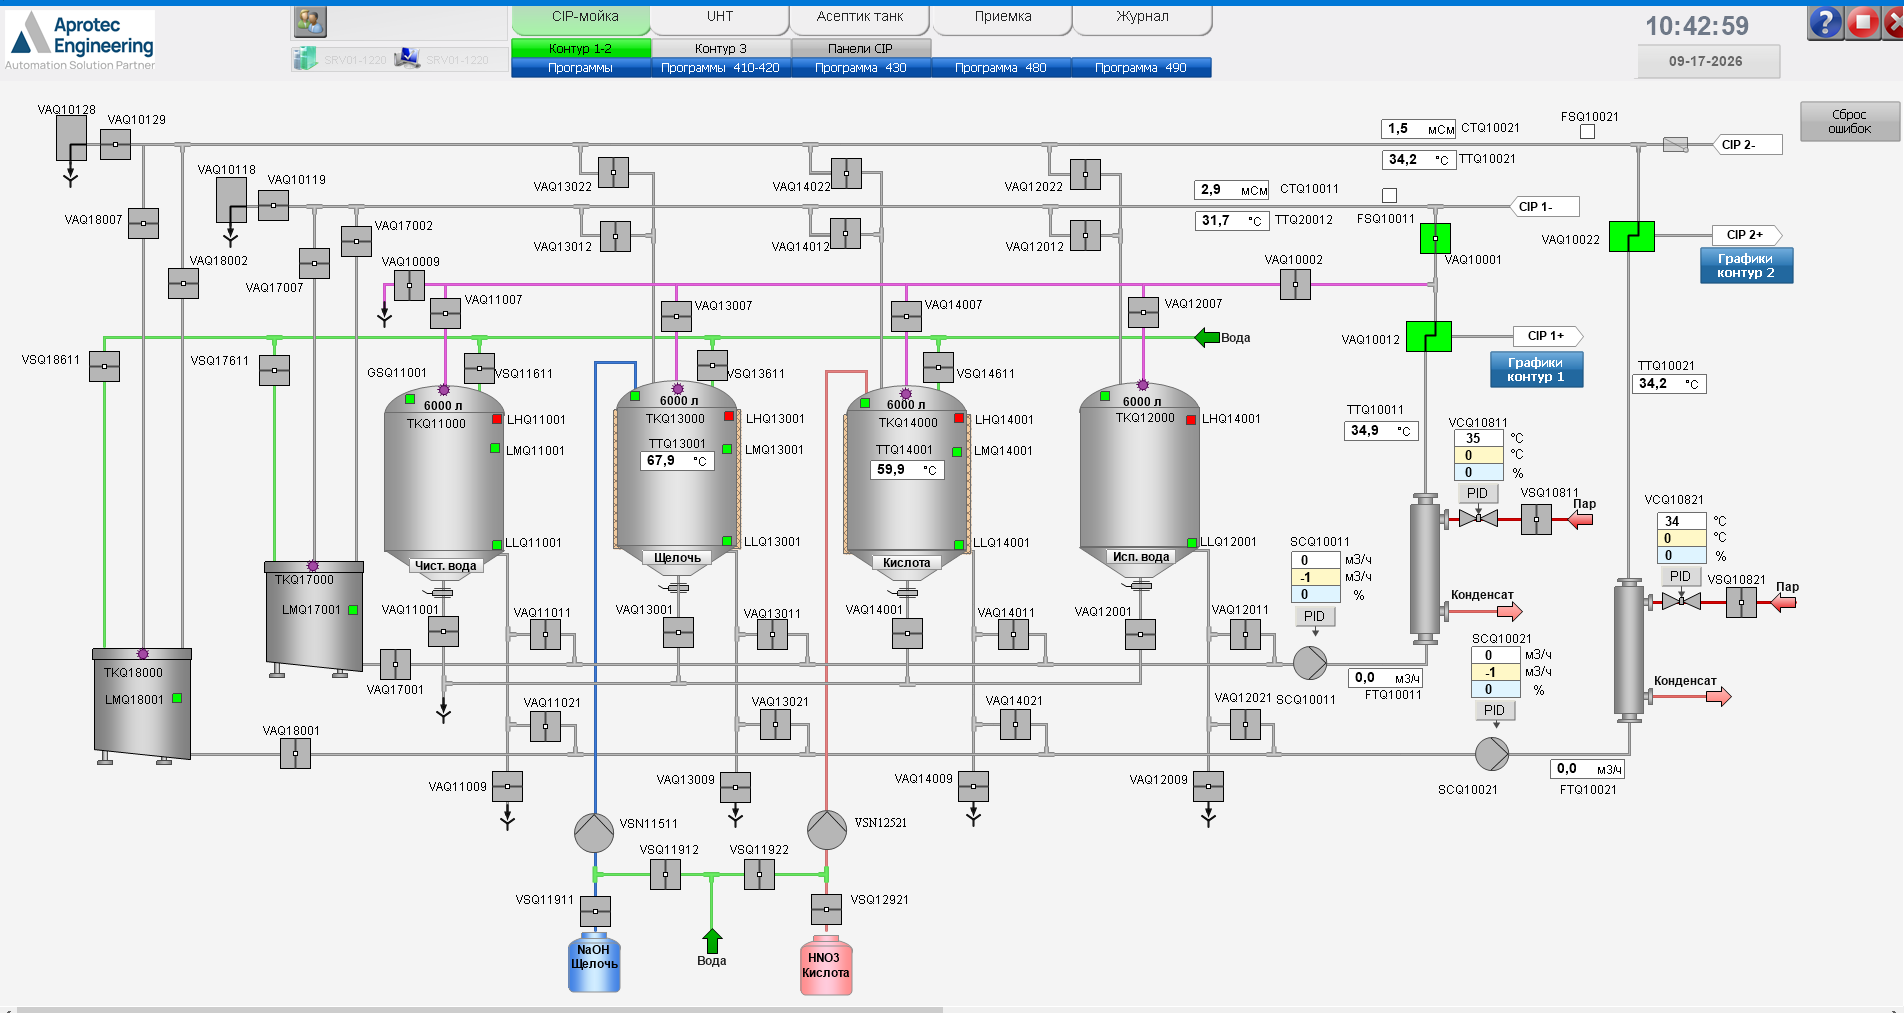The image size is (1904, 1013).
Task: Select the NaOH dosing pump VSN11511
Action: pyautogui.click(x=594, y=832)
